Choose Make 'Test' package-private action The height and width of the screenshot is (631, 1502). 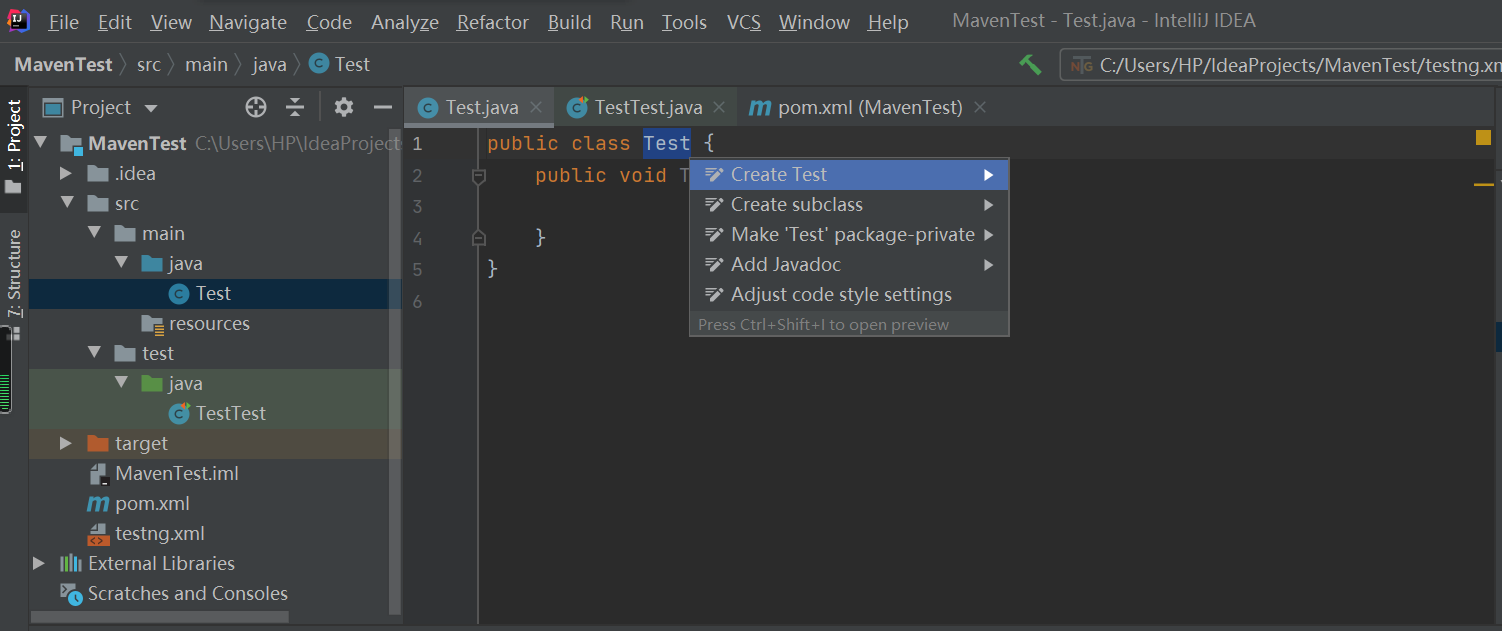[x=849, y=234]
